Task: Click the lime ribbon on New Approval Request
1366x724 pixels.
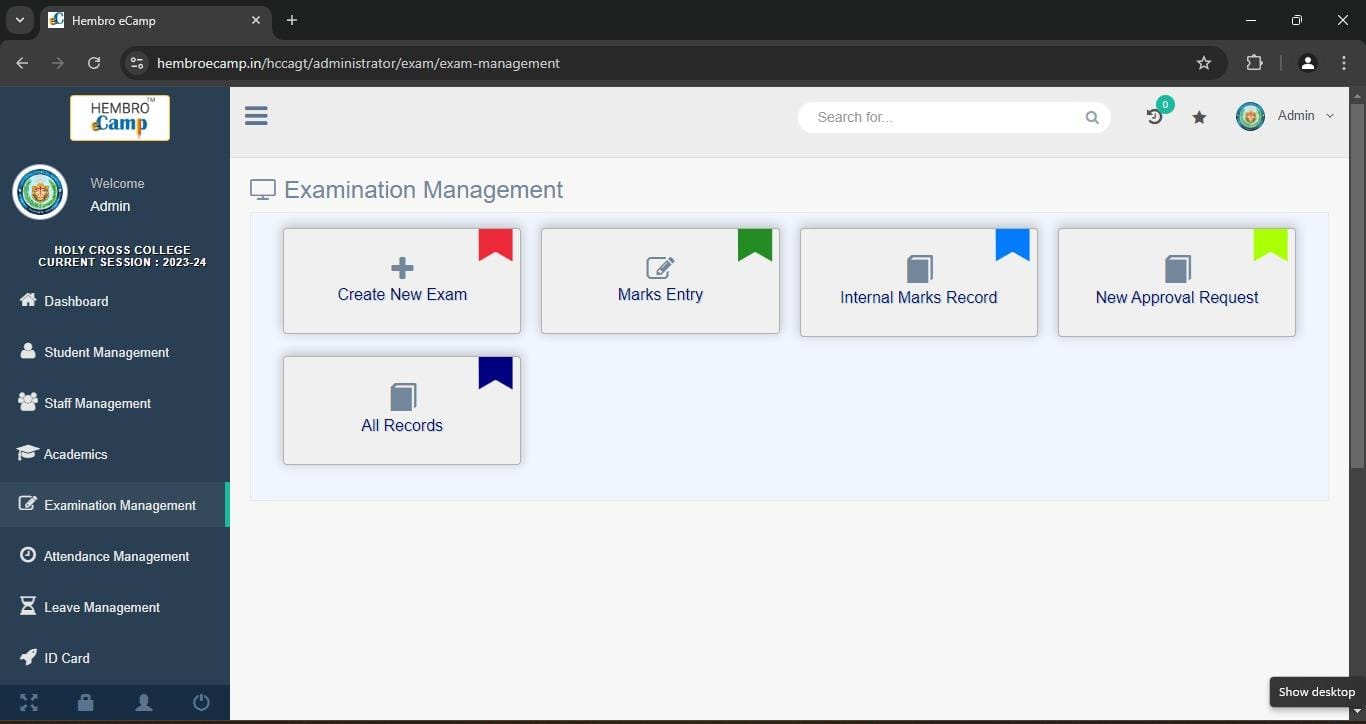Action: click(1270, 244)
